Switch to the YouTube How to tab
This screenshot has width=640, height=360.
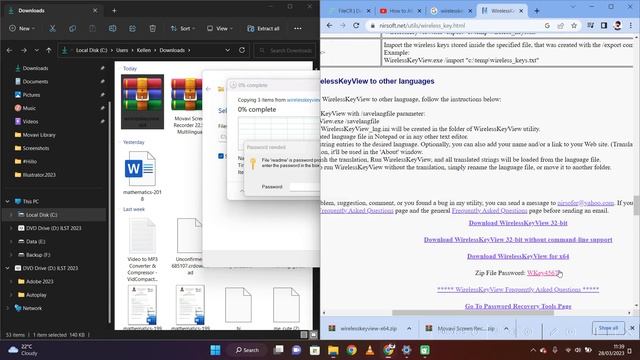coord(400,11)
